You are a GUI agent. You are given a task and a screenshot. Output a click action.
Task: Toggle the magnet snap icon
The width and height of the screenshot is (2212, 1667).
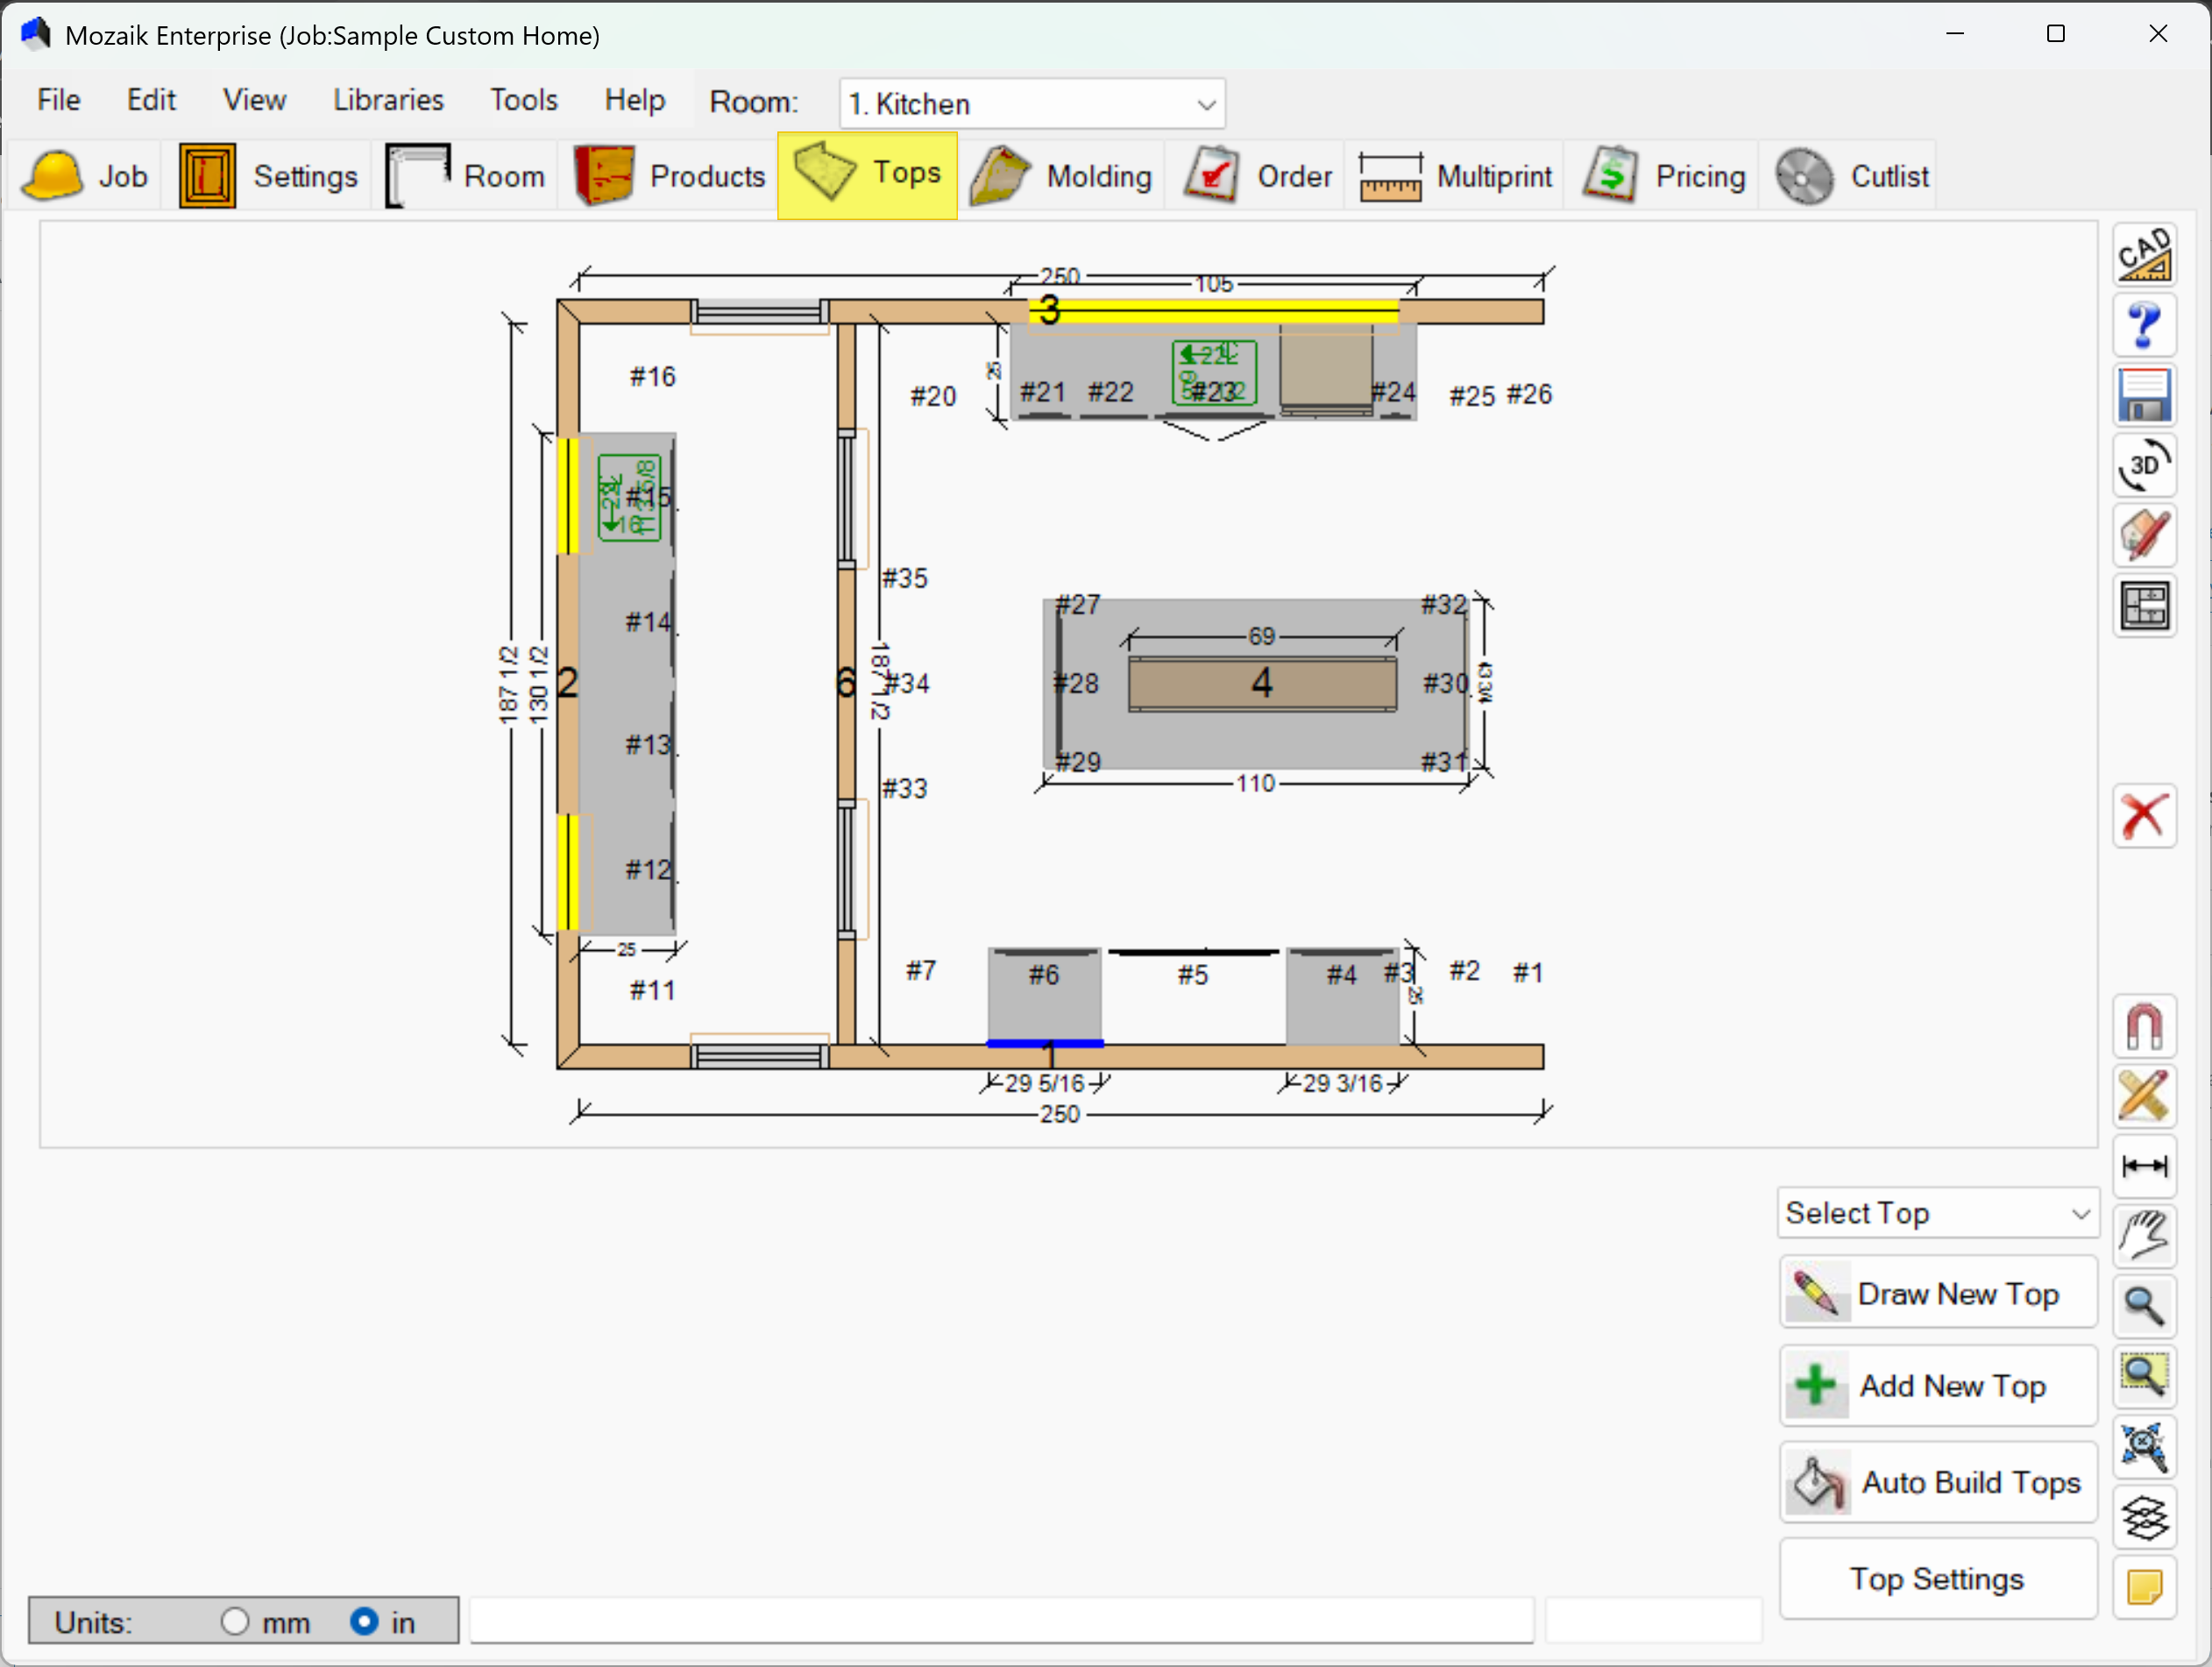pyautogui.click(x=2143, y=1026)
